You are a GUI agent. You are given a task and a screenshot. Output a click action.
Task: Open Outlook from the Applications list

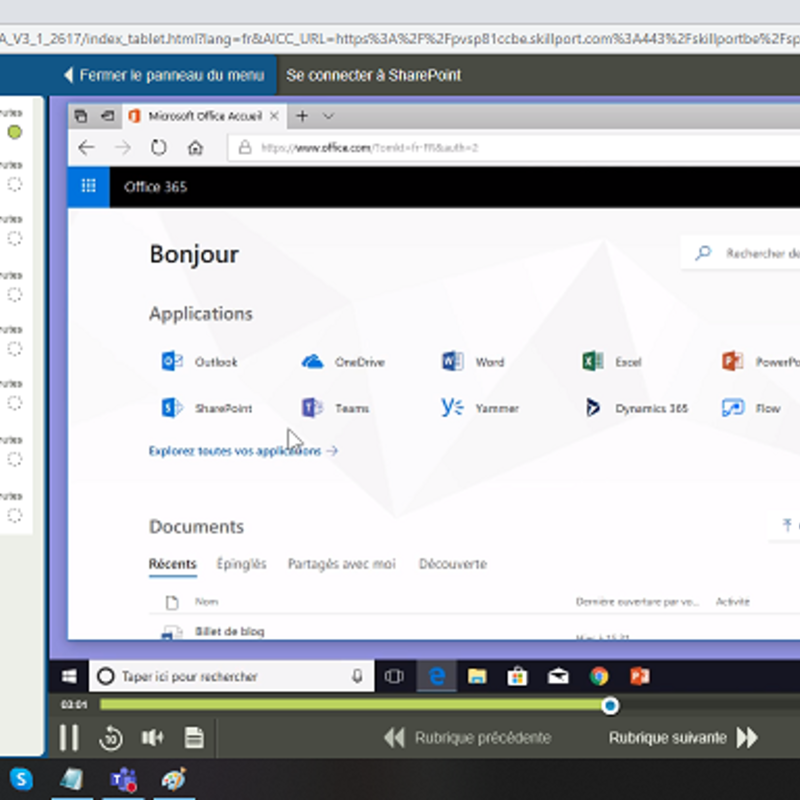point(199,362)
